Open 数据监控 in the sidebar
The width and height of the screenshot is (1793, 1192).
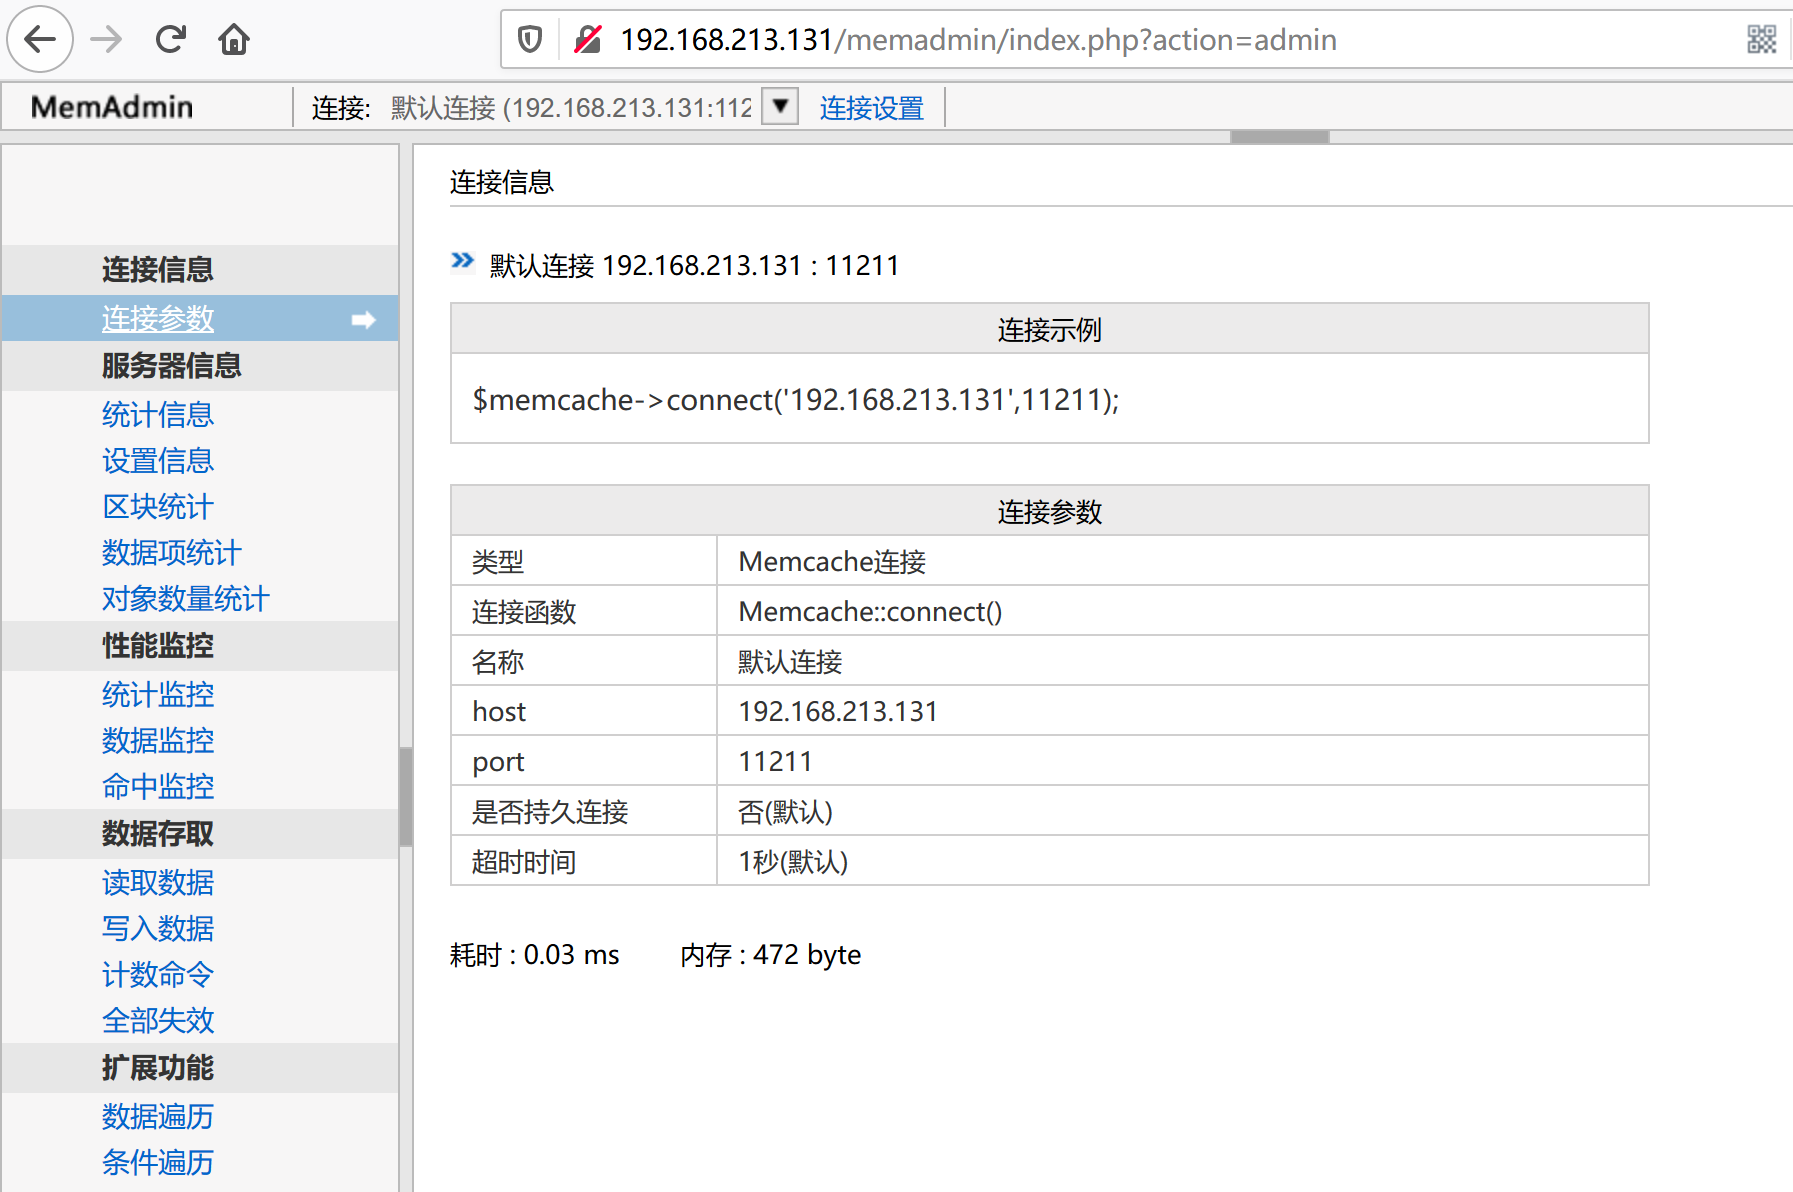158,741
